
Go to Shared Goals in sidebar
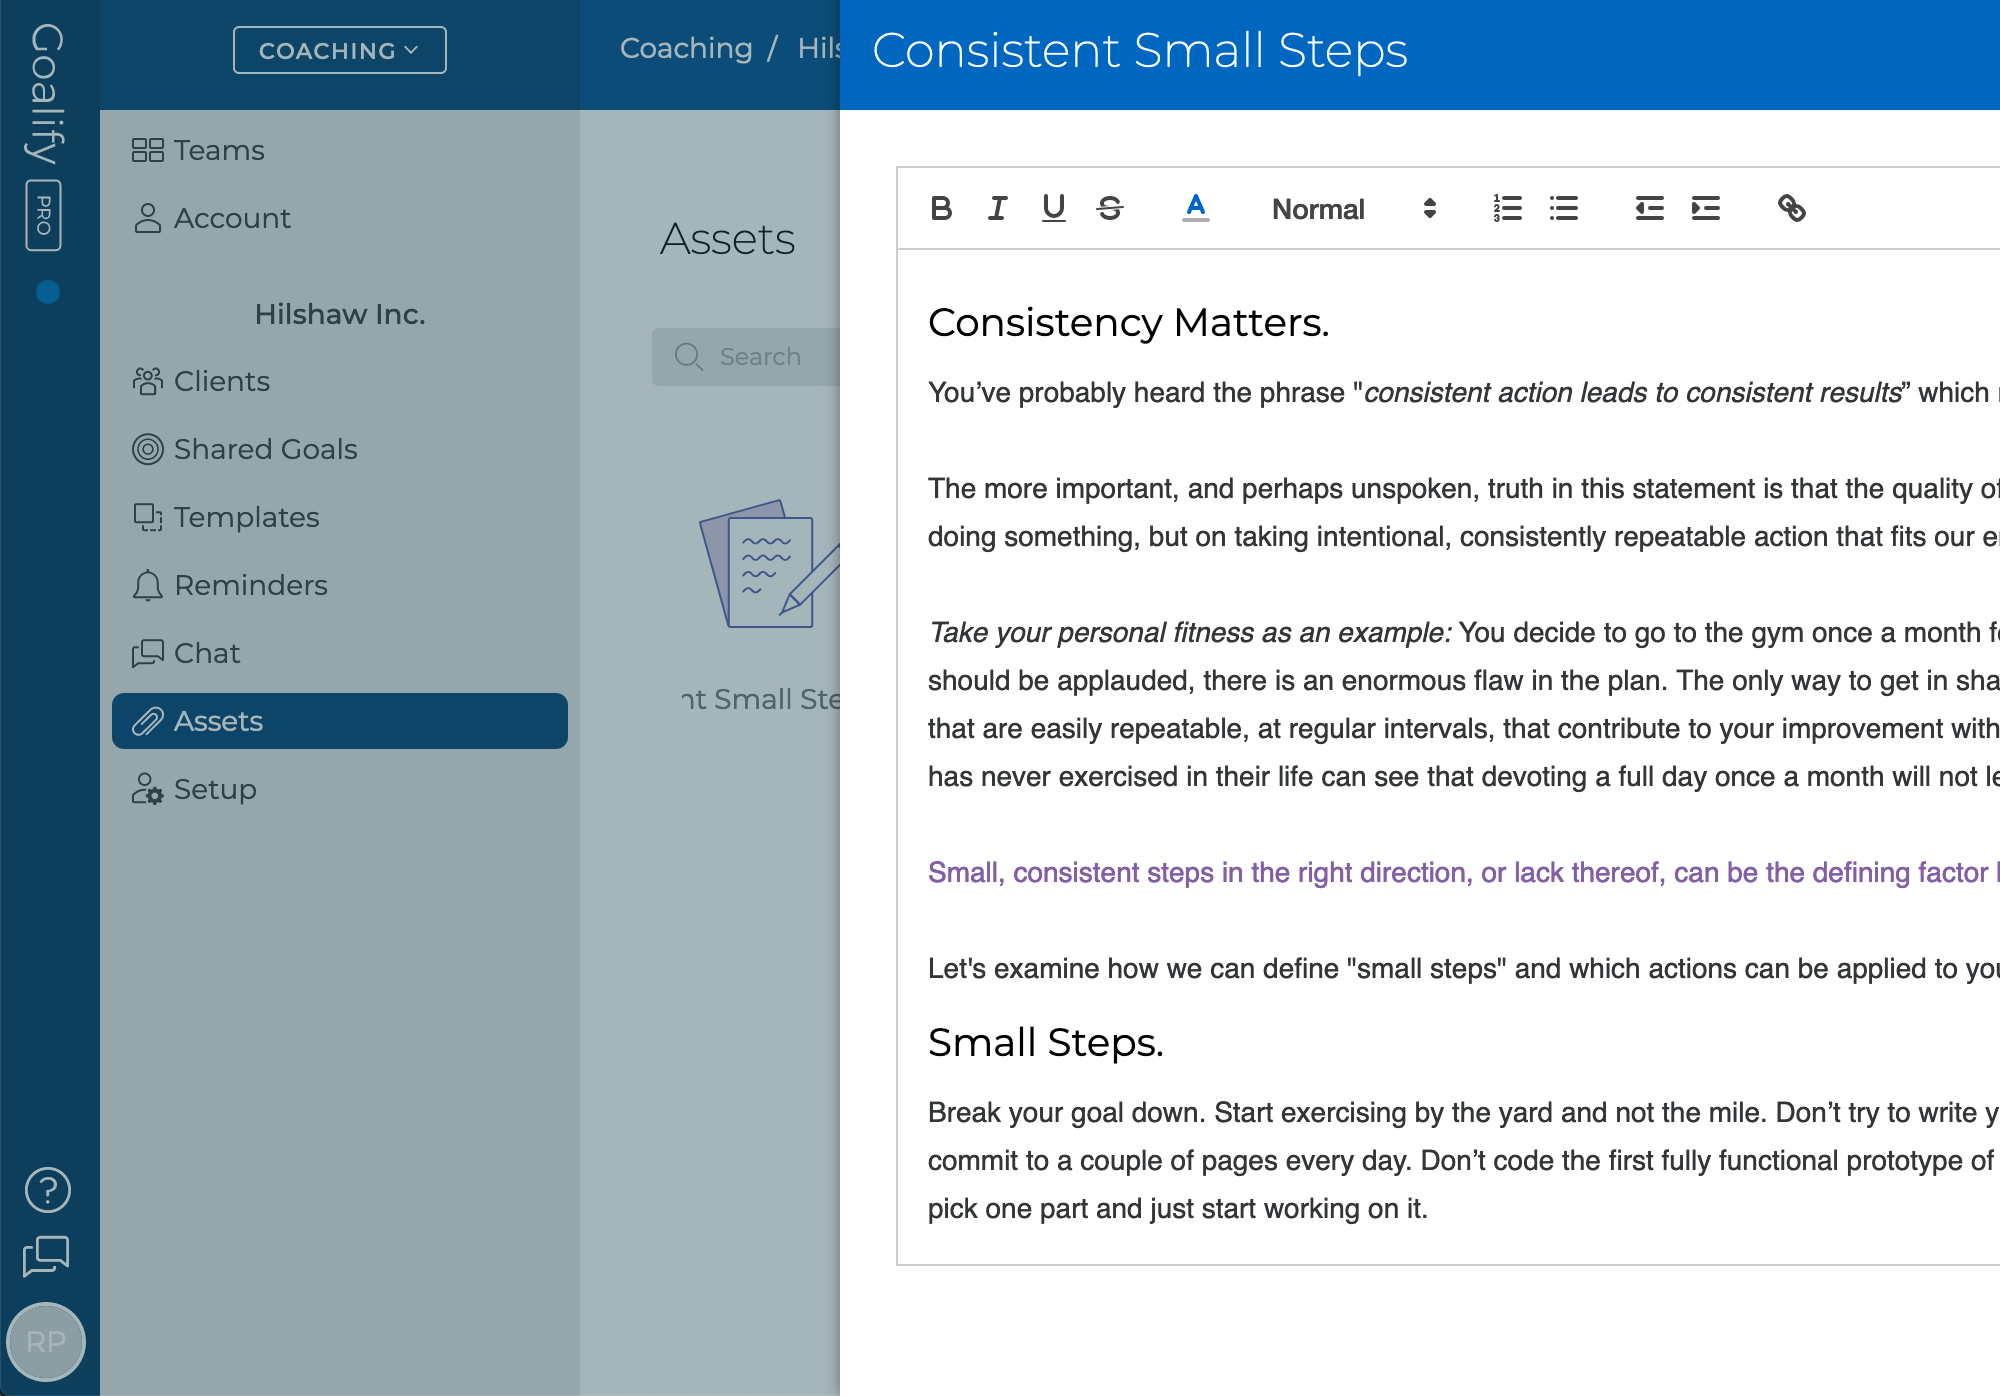coord(265,449)
